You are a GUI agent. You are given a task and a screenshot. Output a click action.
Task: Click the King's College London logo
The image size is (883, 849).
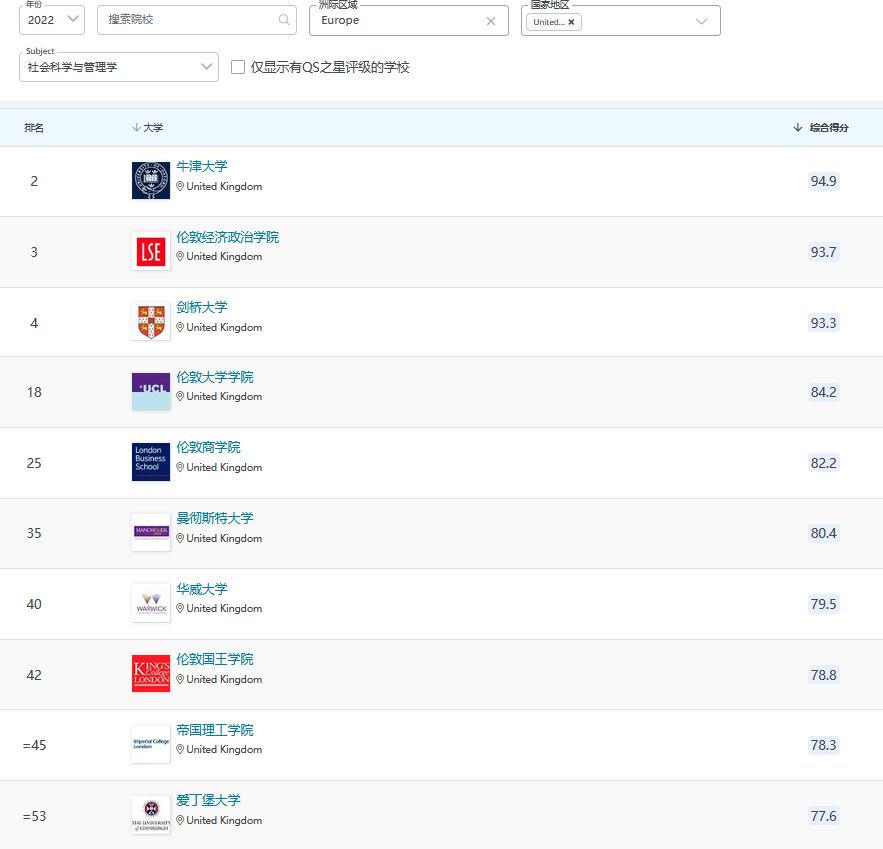(x=151, y=673)
